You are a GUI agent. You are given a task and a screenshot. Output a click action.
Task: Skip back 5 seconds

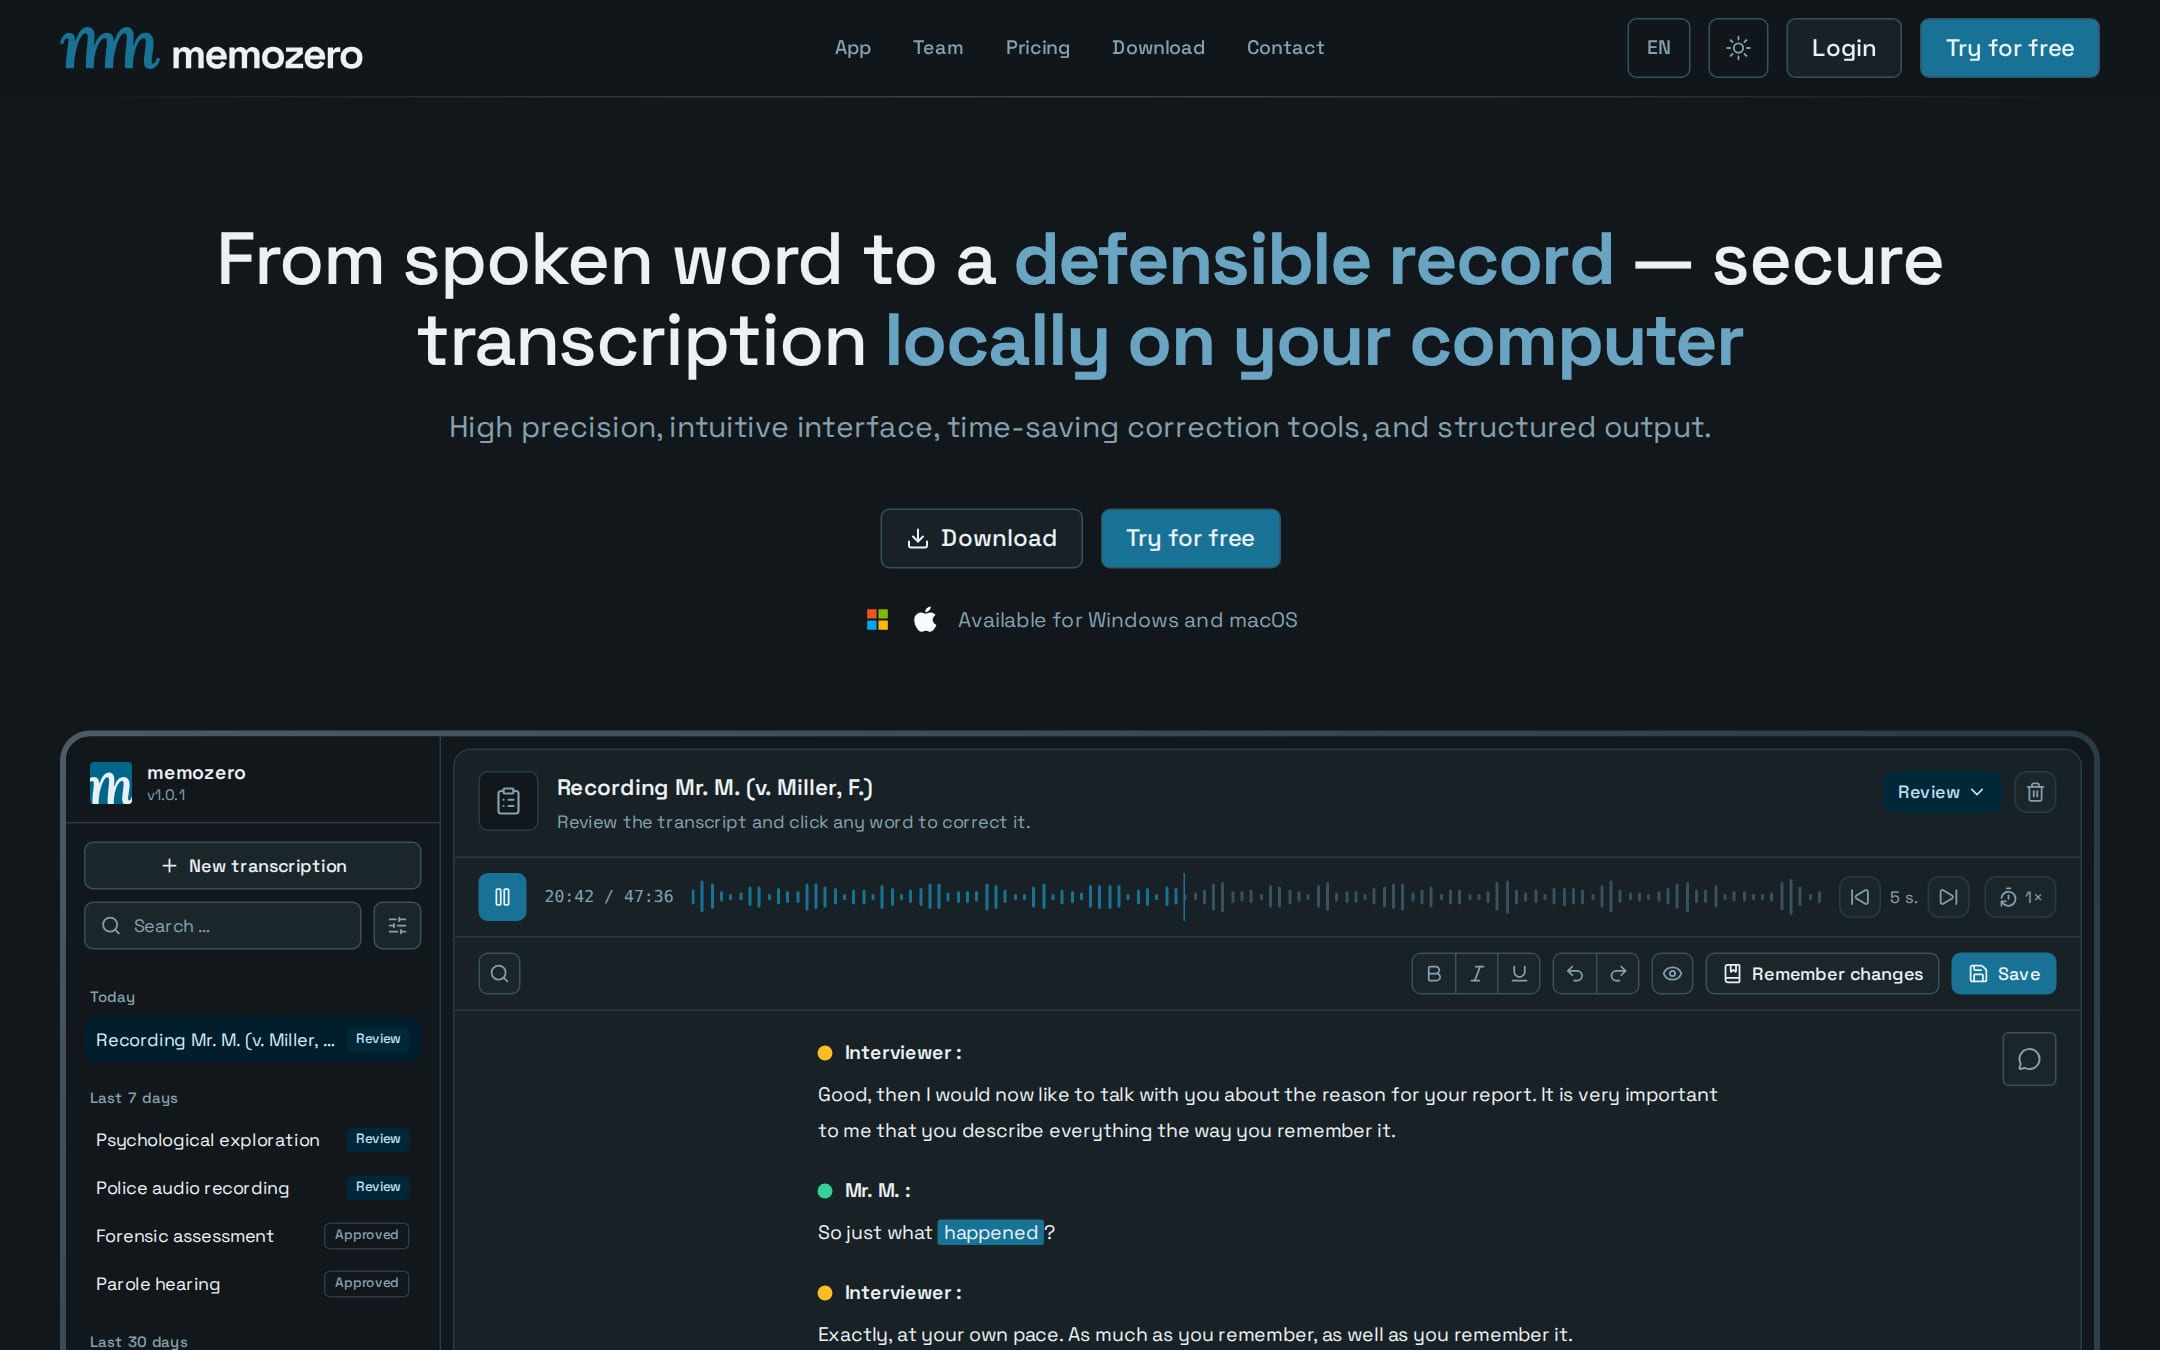(x=1859, y=897)
